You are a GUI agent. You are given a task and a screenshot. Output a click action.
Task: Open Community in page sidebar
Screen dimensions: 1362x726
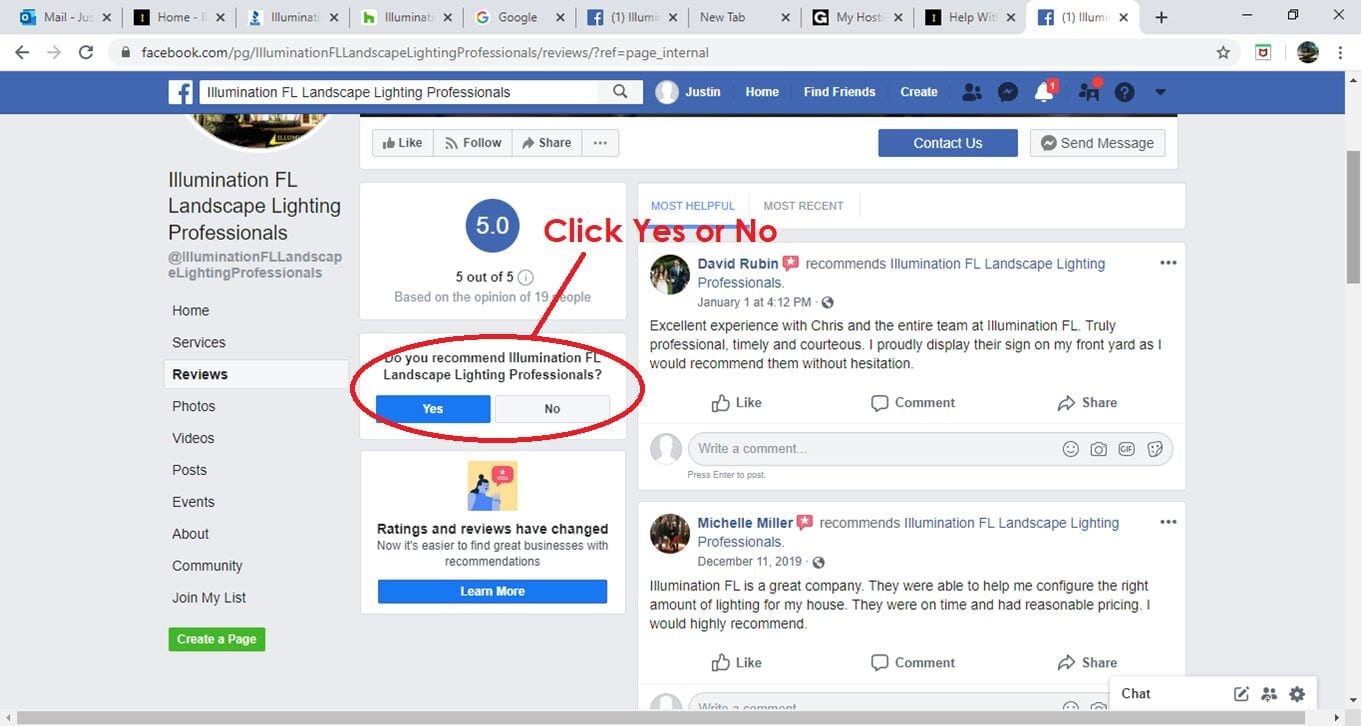(207, 567)
